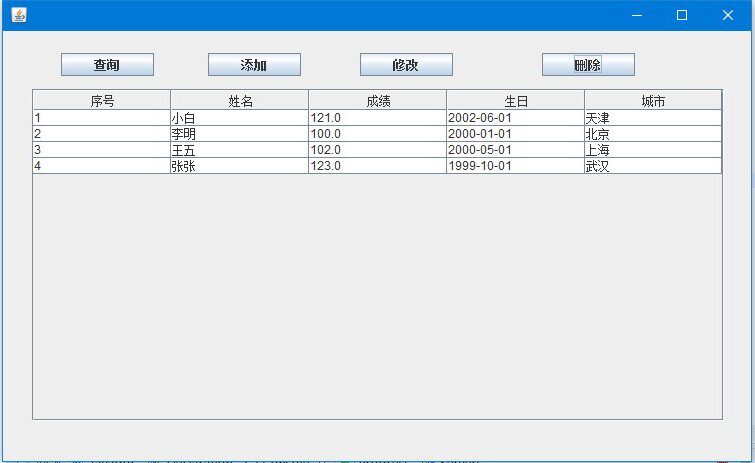
Task: Click the score cell 123.0
Action: [x=378, y=166]
